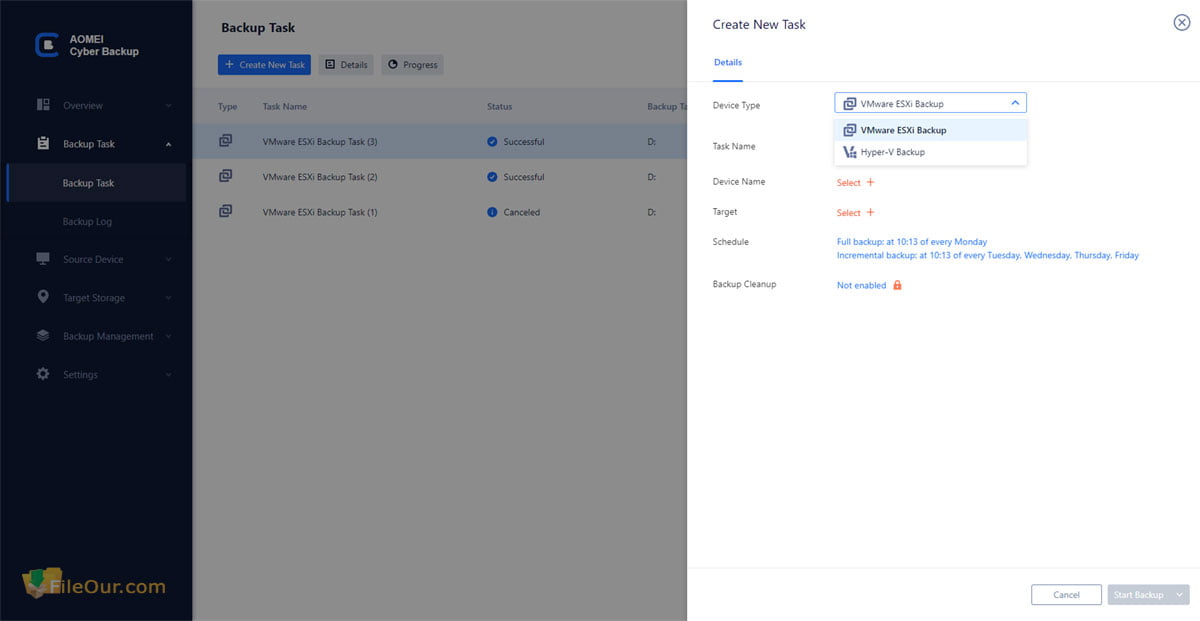Click the Target Storage location pin icon

[x=43, y=297]
